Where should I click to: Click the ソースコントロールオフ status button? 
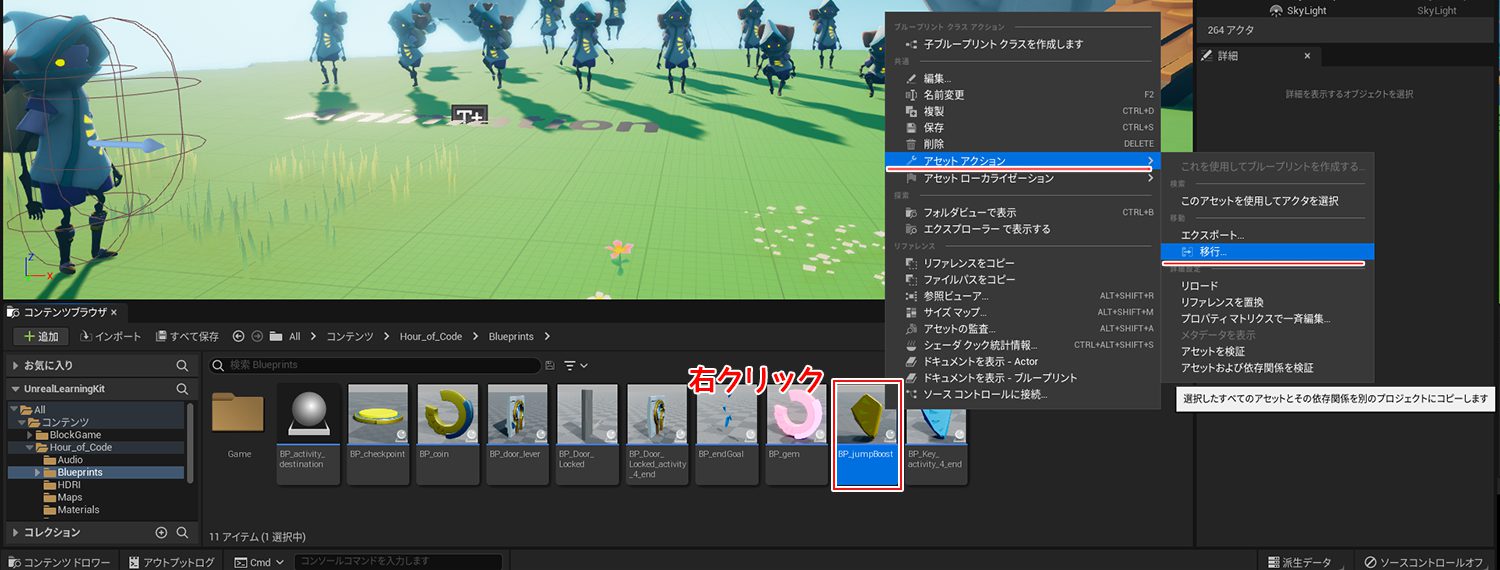(1427, 562)
